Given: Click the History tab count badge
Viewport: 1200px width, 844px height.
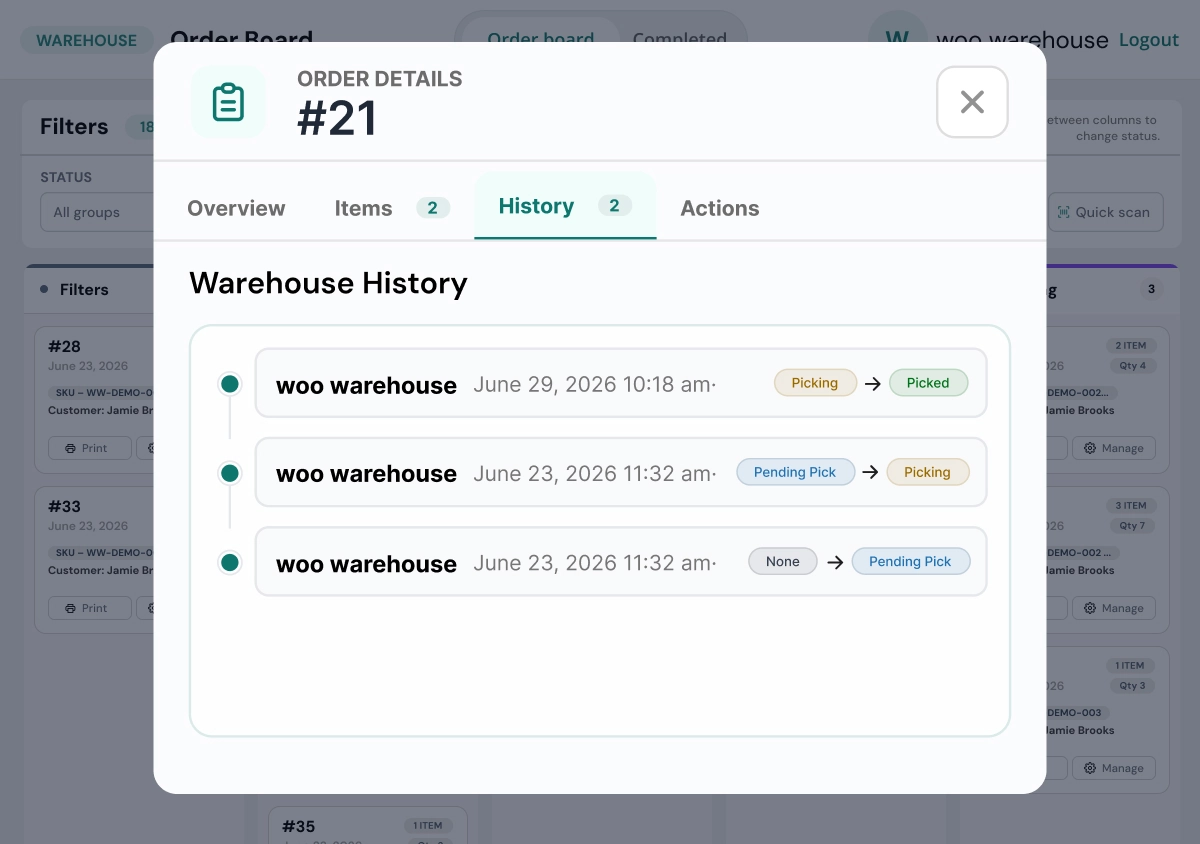Looking at the screenshot, I should click(614, 206).
